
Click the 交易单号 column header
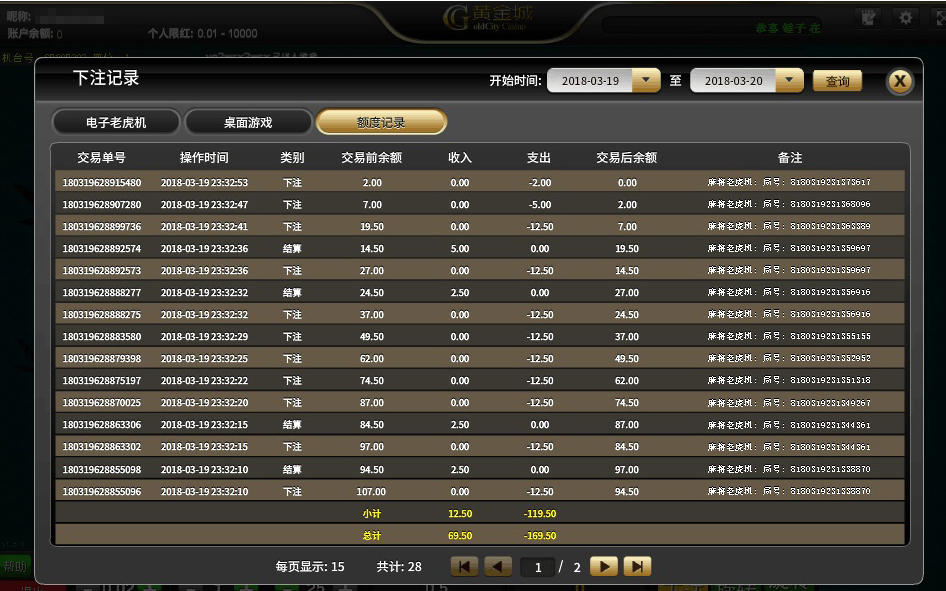101,157
